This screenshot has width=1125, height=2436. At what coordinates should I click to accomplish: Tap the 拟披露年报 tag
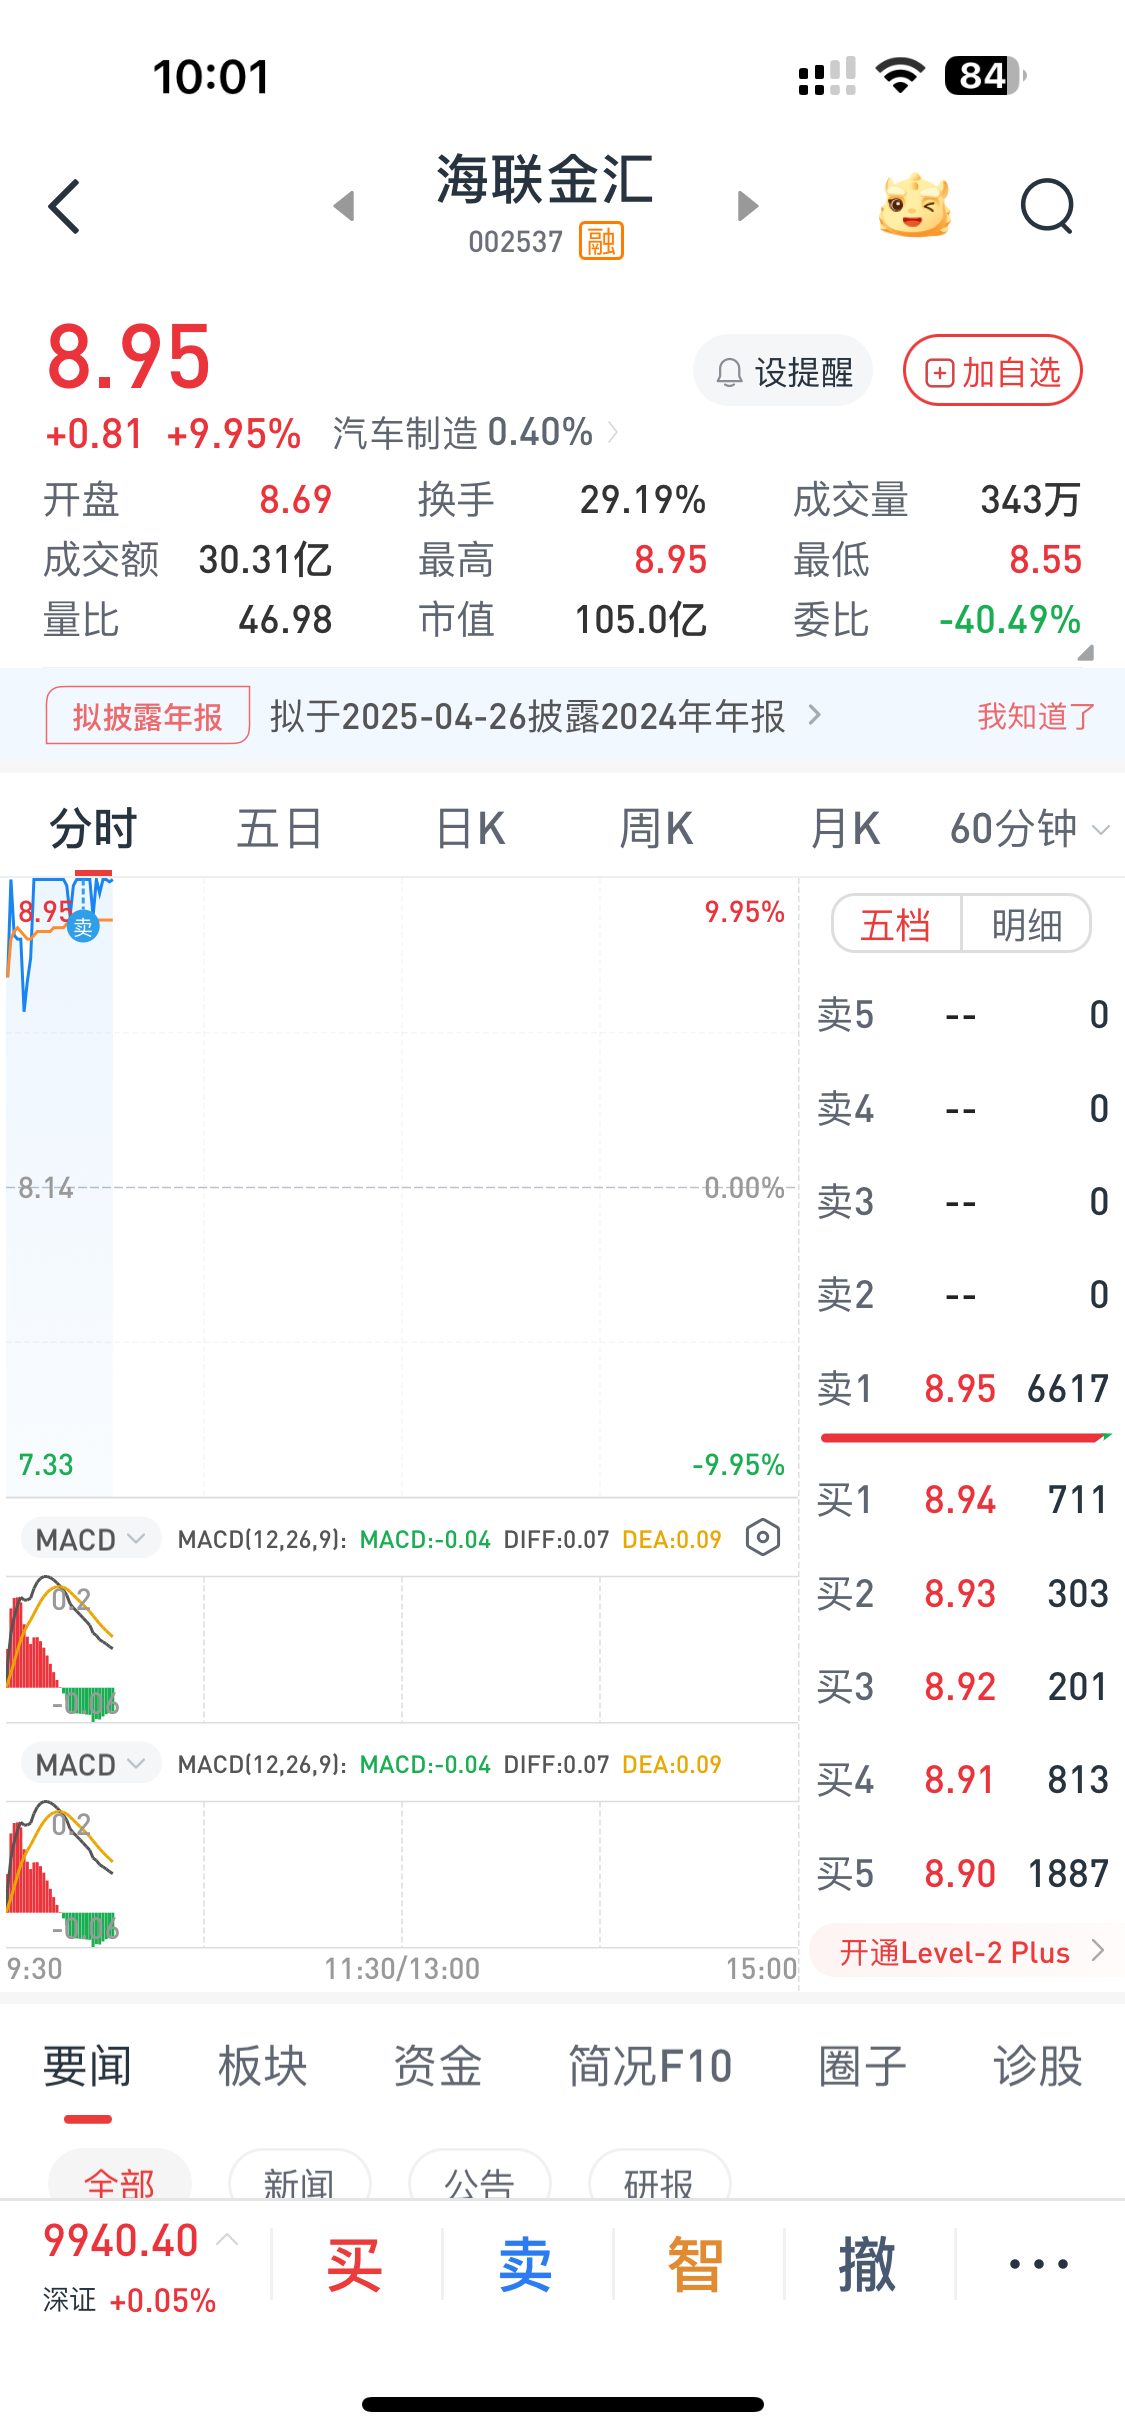[147, 716]
